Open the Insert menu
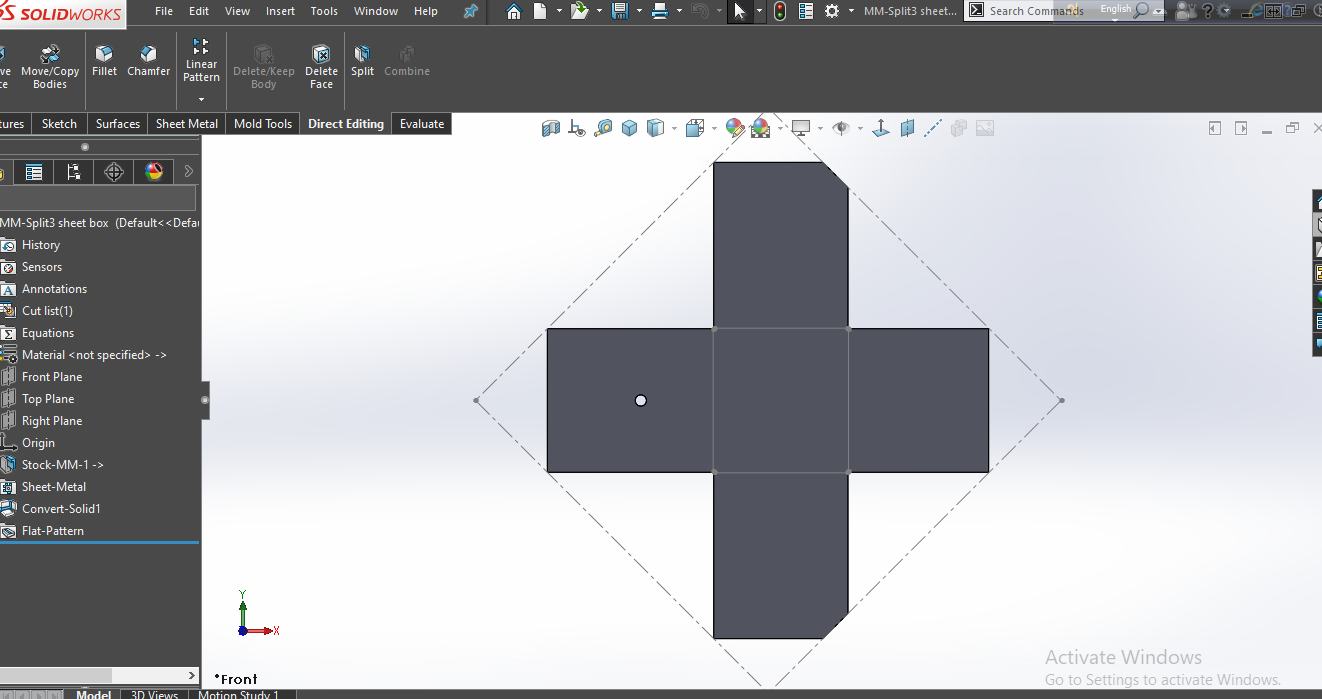The width and height of the screenshot is (1322, 699). [x=280, y=11]
